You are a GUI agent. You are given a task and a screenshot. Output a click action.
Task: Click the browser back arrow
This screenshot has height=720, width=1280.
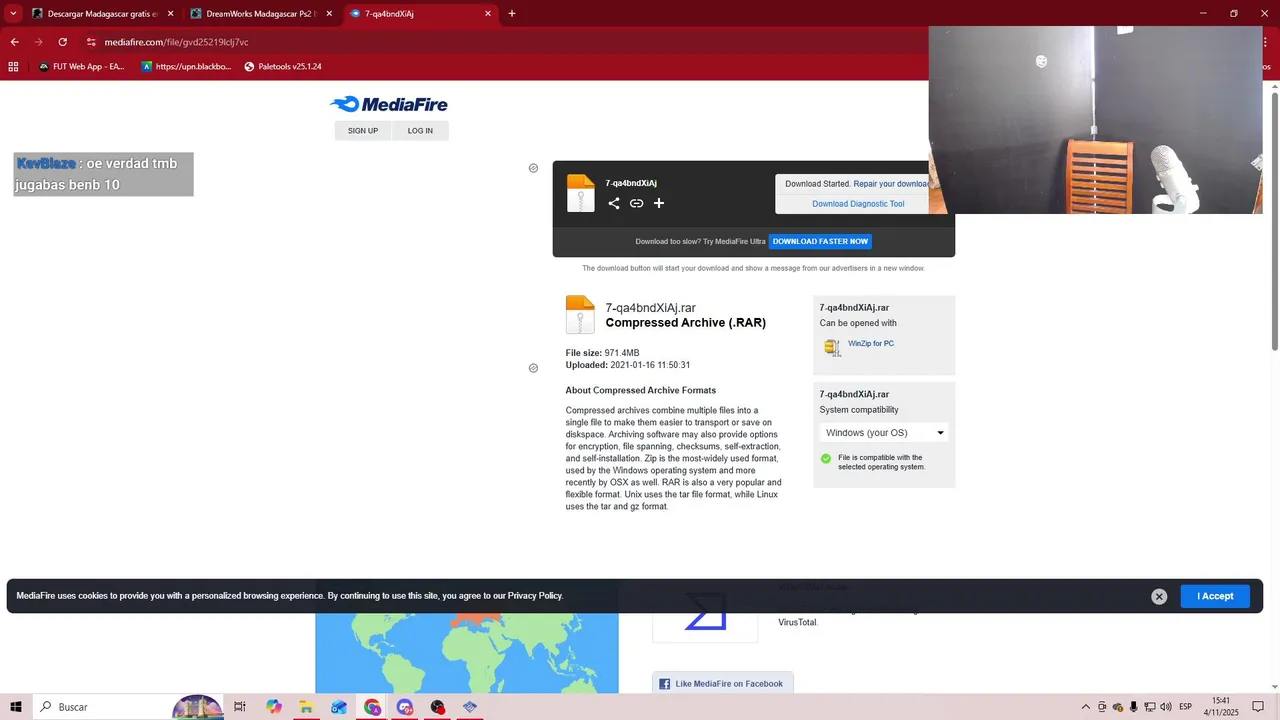click(14, 42)
